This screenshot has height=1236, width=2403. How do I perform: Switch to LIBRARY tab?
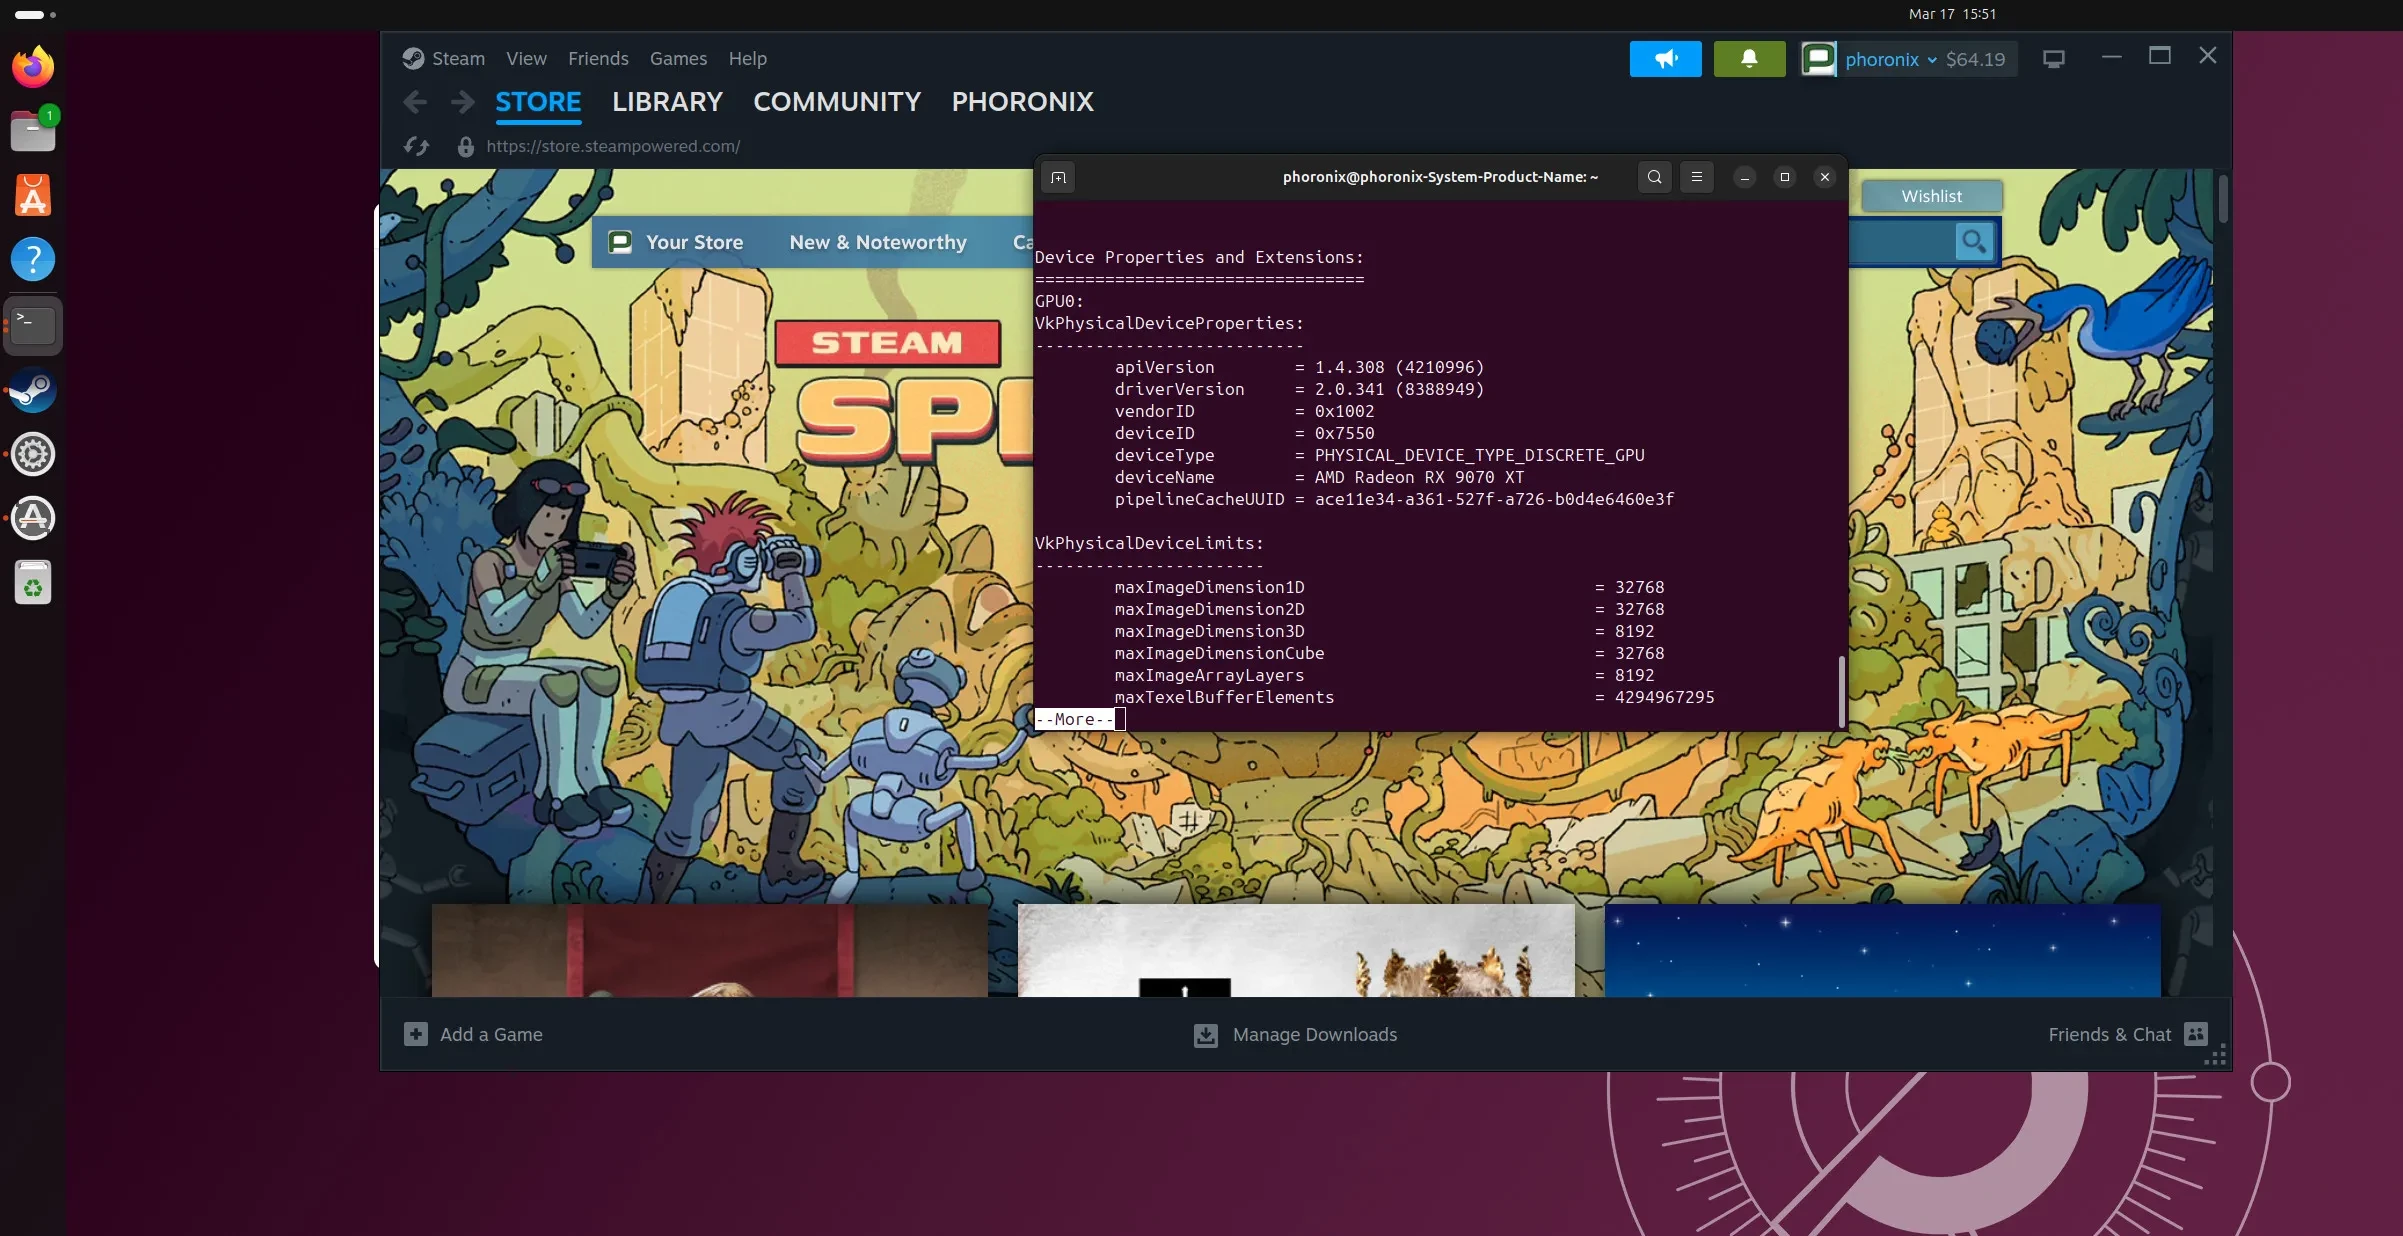tap(667, 102)
